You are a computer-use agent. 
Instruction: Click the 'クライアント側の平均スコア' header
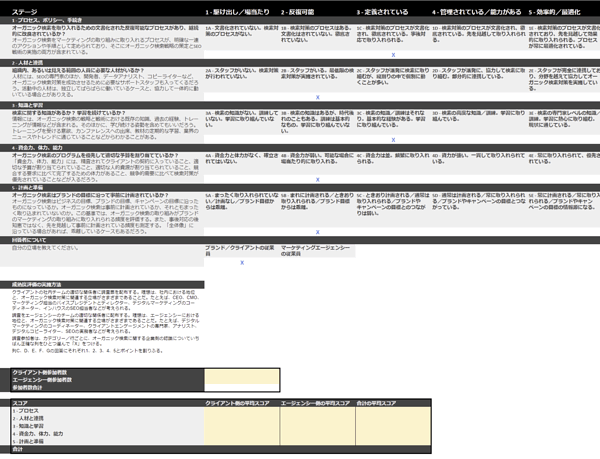click(237, 403)
